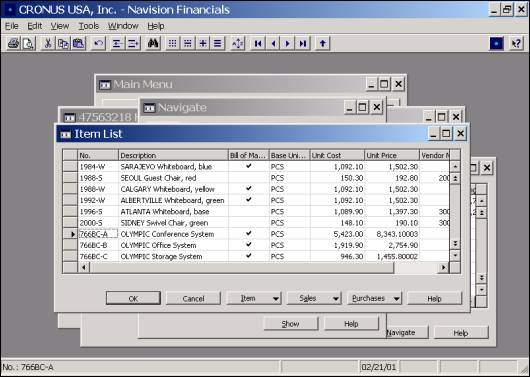
Task: Click Bill of Materials checkmark for 766BC-C
Action: [249, 256]
